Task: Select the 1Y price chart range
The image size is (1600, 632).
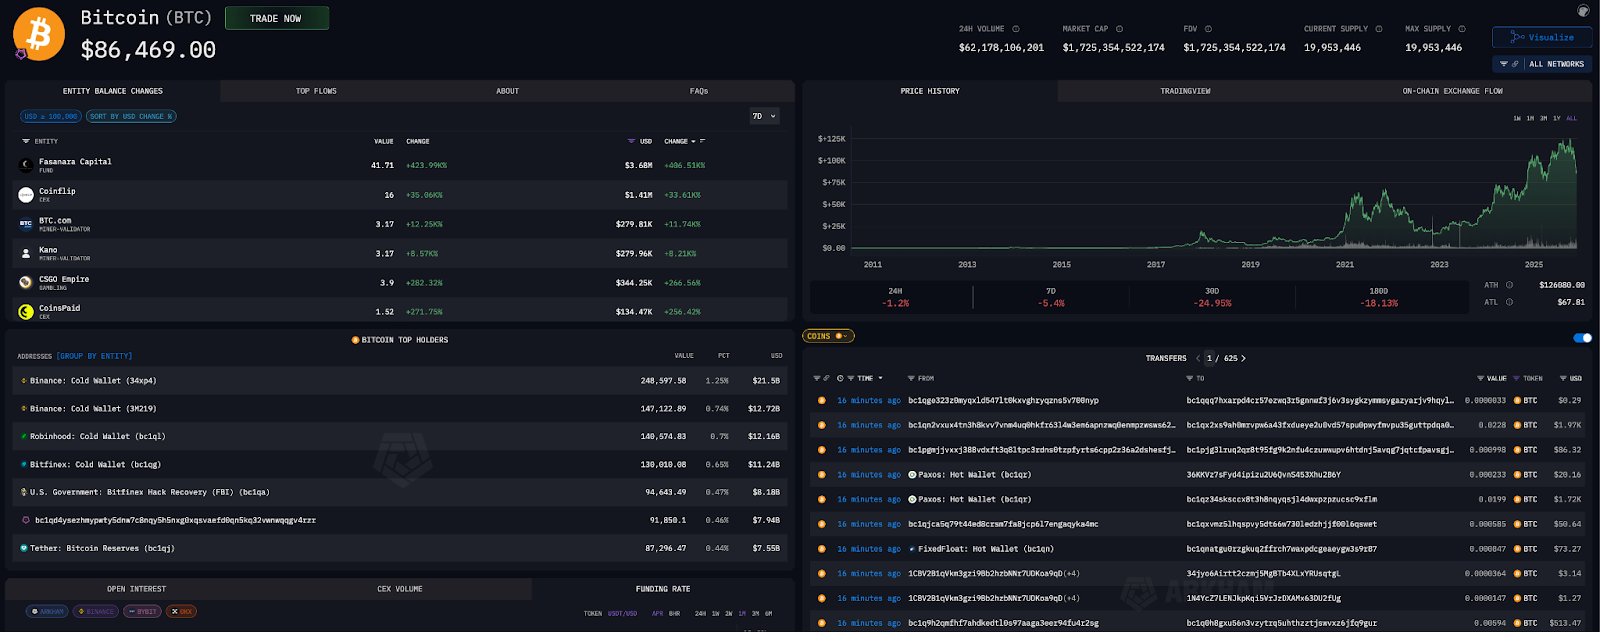Action: [1557, 118]
